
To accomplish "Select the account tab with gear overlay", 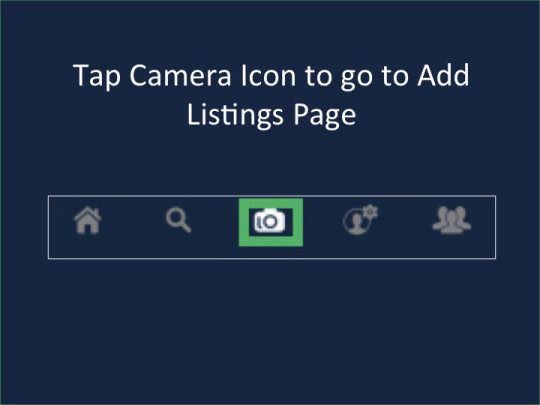I will tap(361, 220).
